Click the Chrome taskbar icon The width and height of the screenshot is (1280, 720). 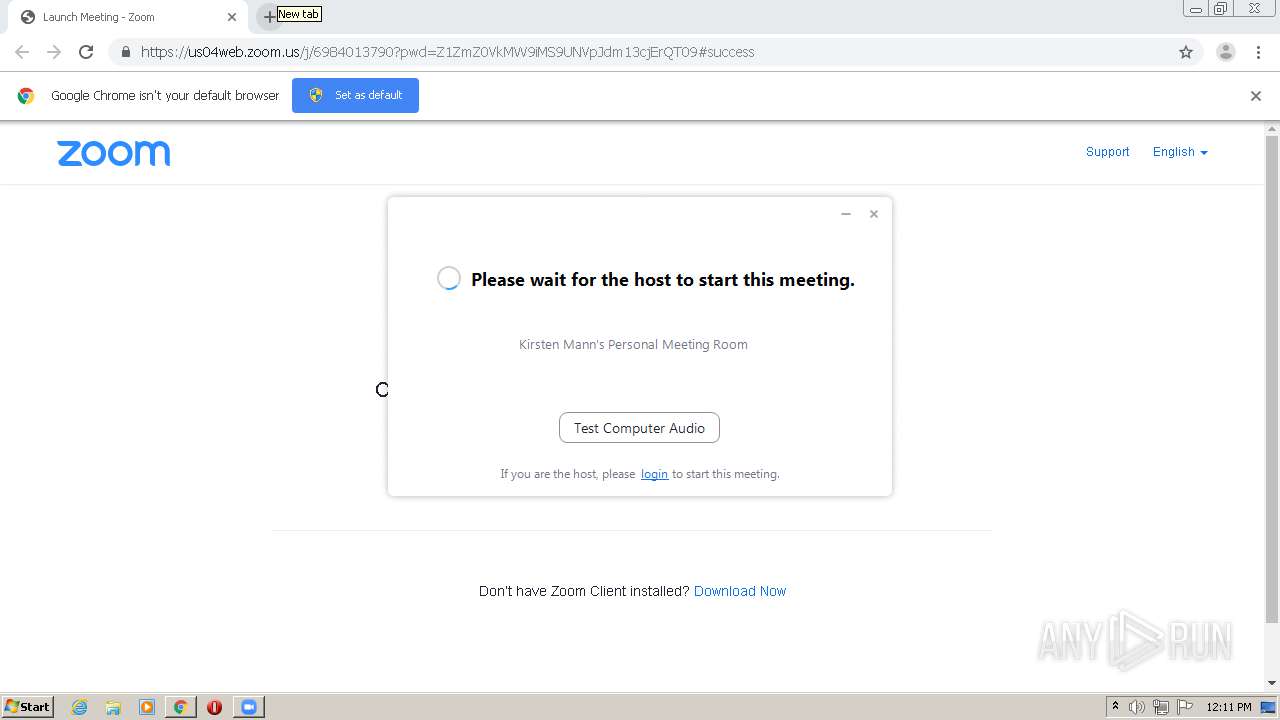[180, 707]
